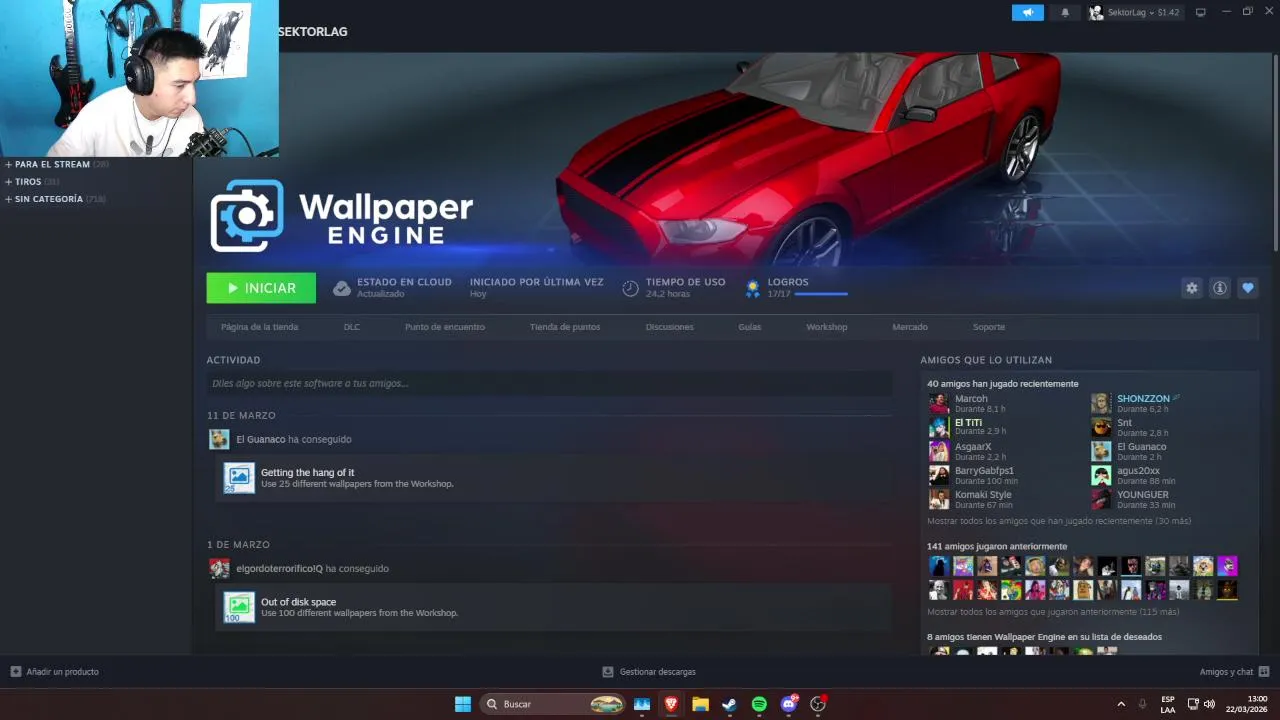Open the Workshop tab
This screenshot has height=720, width=1280.
[x=827, y=327]
